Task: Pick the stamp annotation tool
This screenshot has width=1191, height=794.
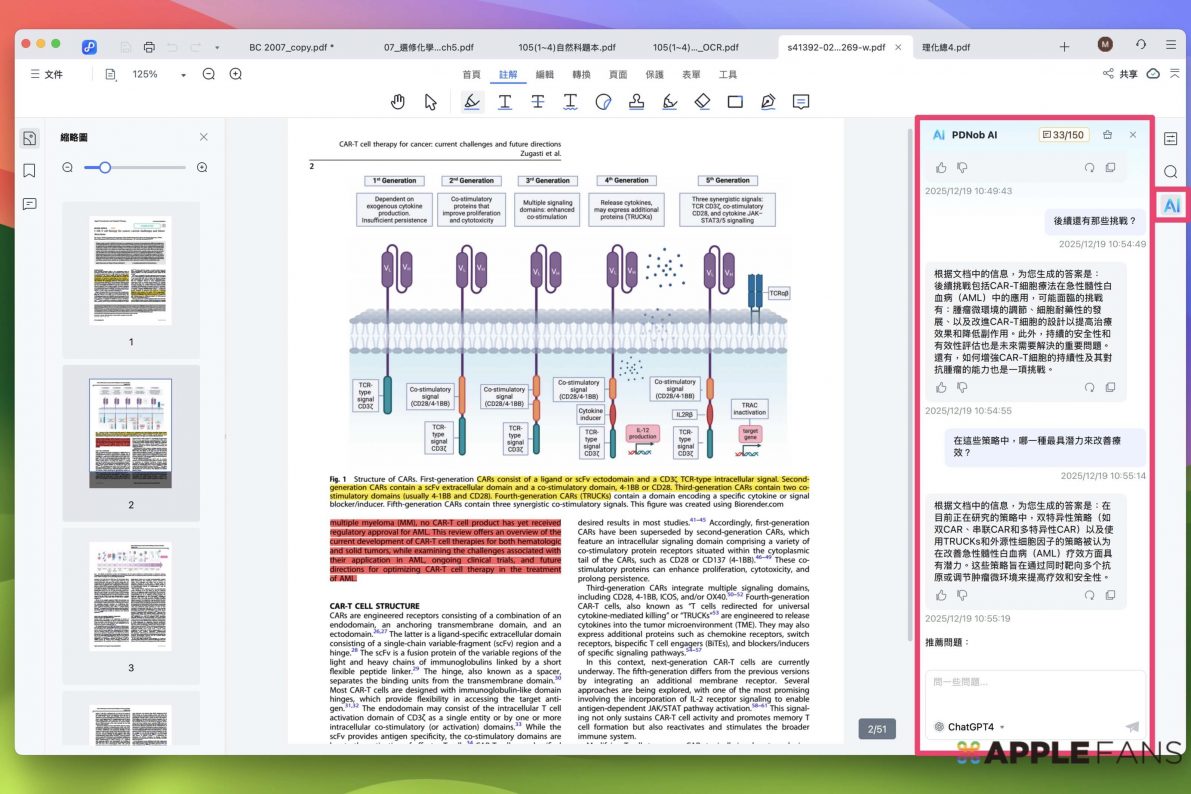Action: pos(635,102)
